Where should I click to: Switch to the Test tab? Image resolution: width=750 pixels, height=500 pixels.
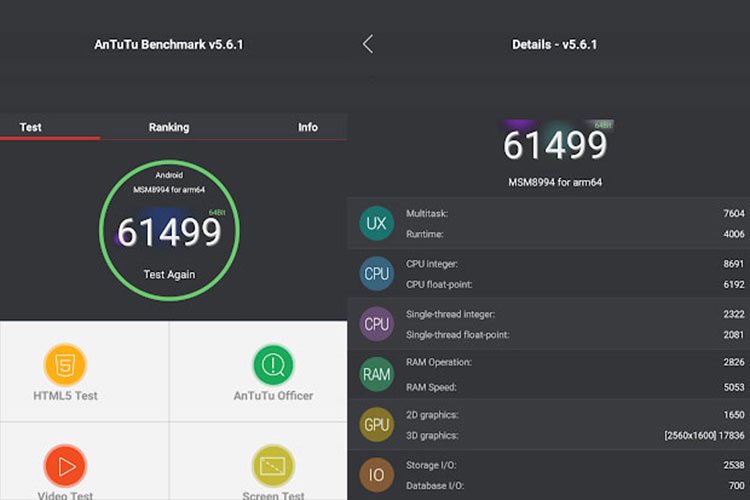pyautogui.click(x=31, y=127)
